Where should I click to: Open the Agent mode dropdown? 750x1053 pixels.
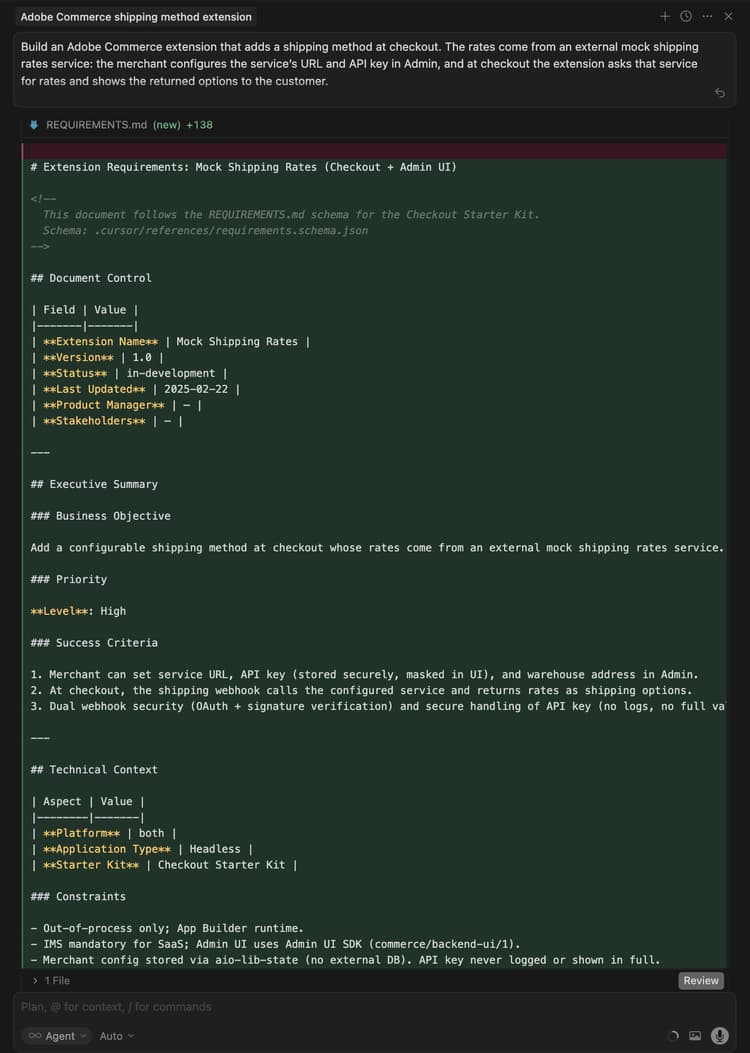click(x=55, y=1036)
